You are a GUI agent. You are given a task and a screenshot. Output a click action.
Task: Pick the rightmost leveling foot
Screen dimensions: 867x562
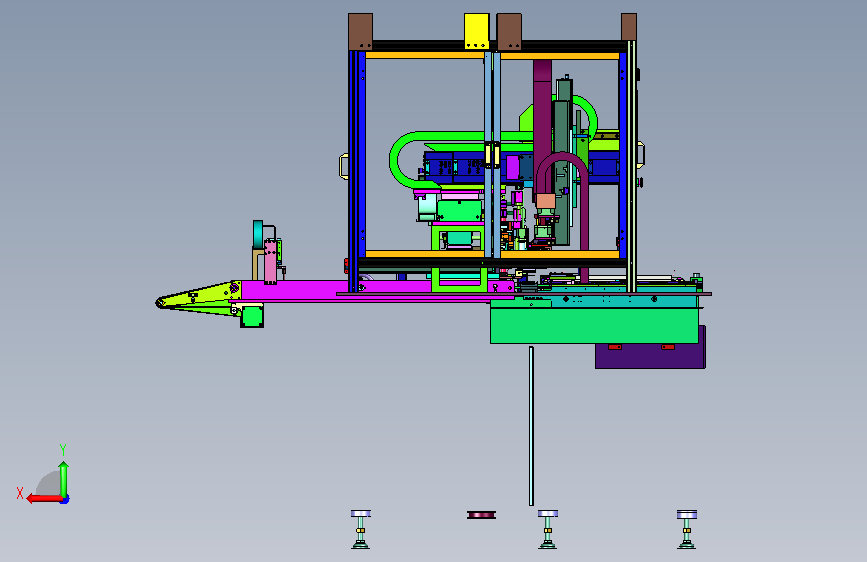click(x=687, y=529)
